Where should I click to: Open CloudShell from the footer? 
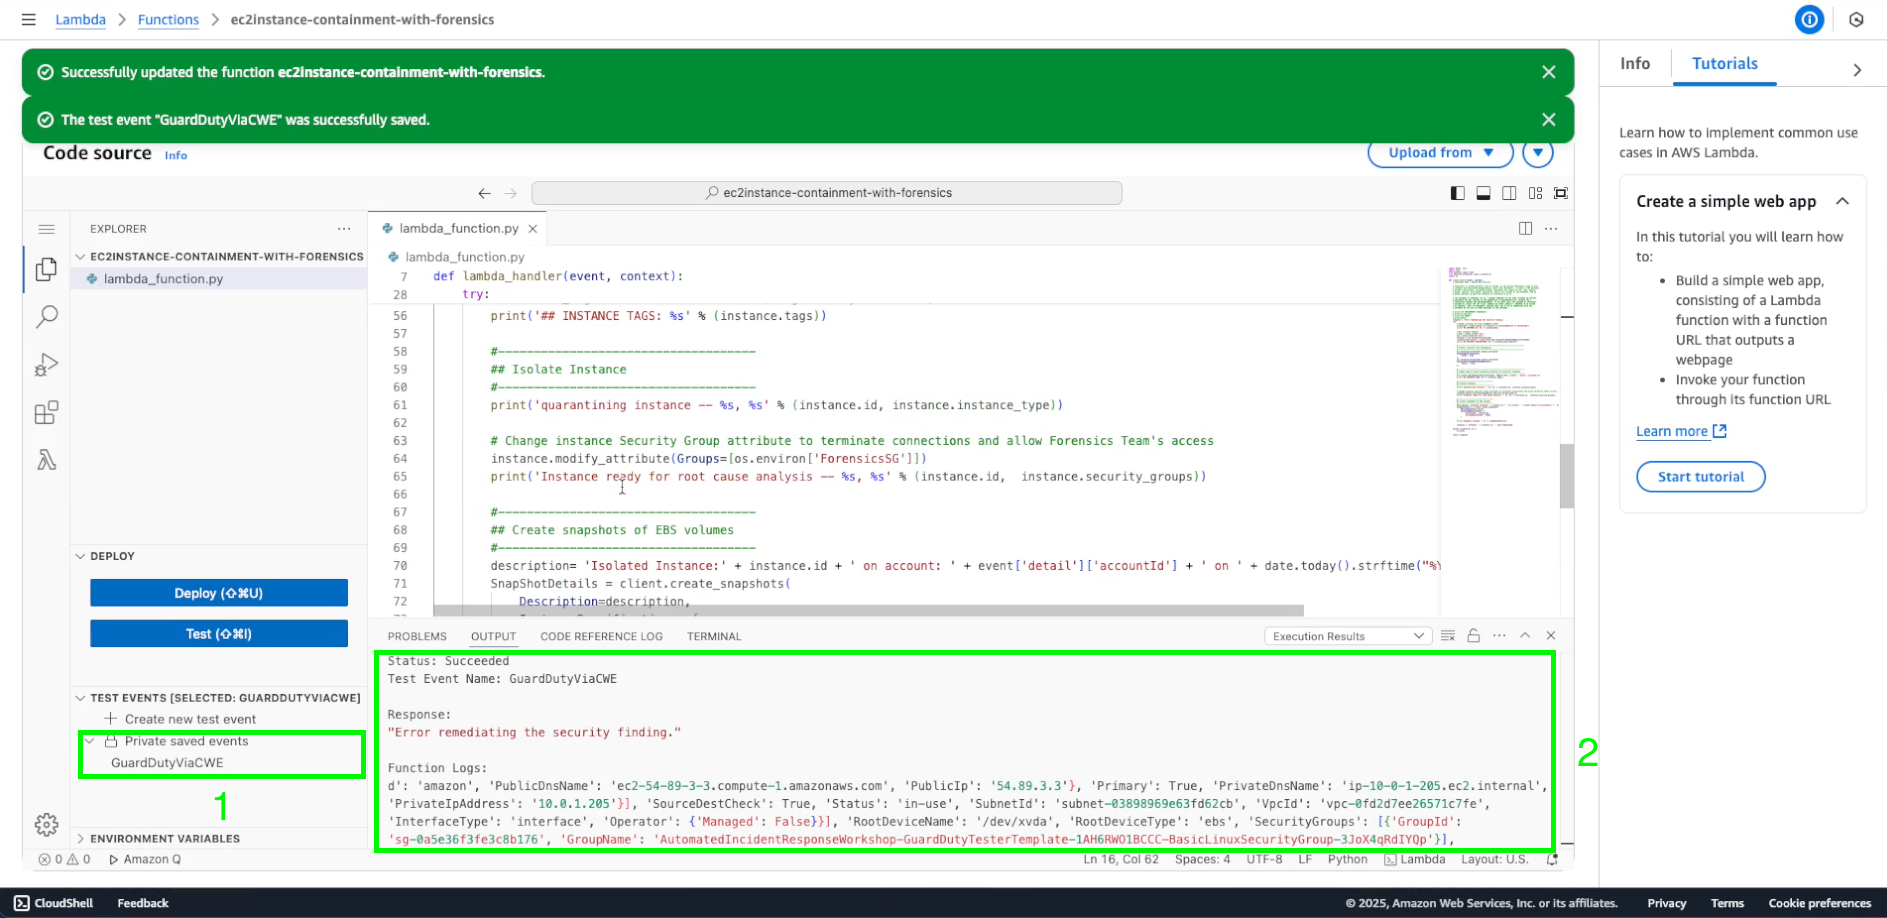55,903
